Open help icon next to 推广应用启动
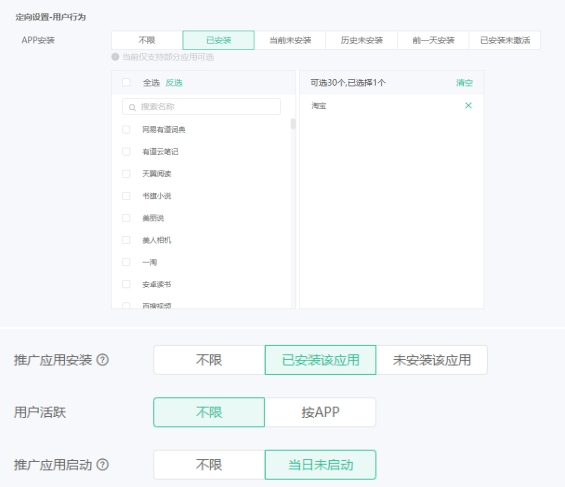The width and height of the screenshot is (565, 487). (x=102, y=465)
